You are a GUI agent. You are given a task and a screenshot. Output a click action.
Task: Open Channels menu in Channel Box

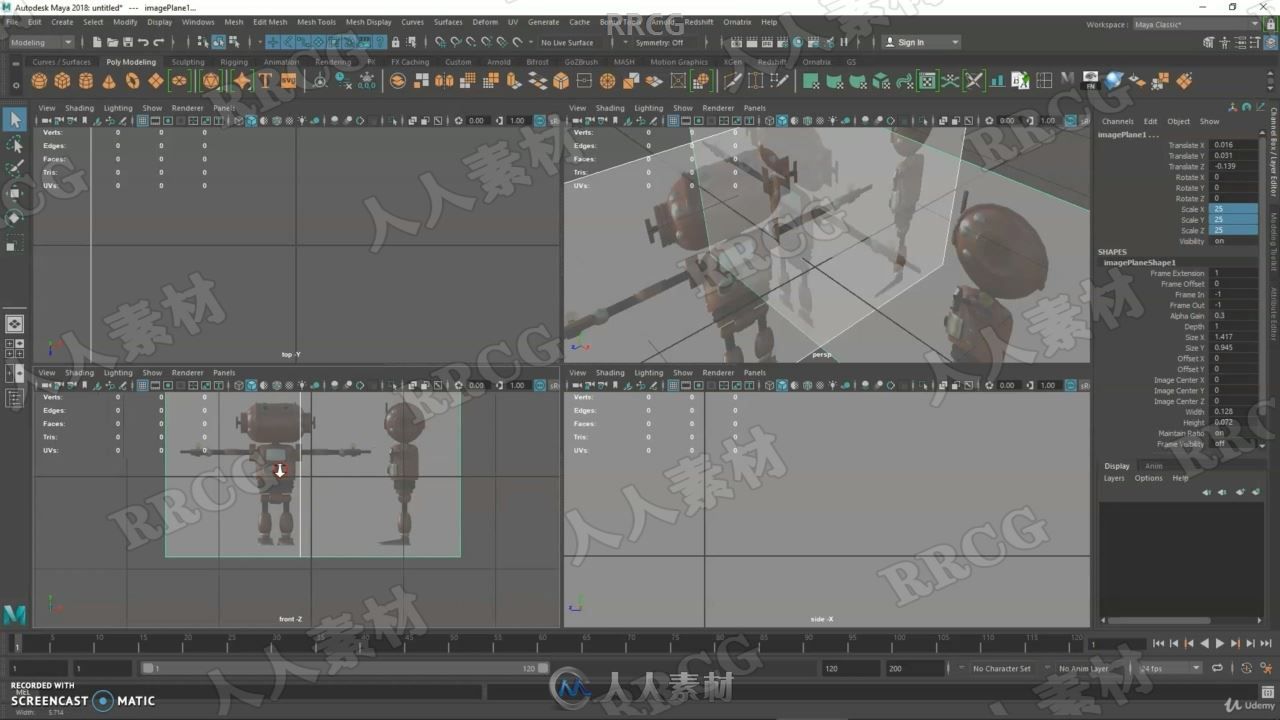click(1118, 121)
